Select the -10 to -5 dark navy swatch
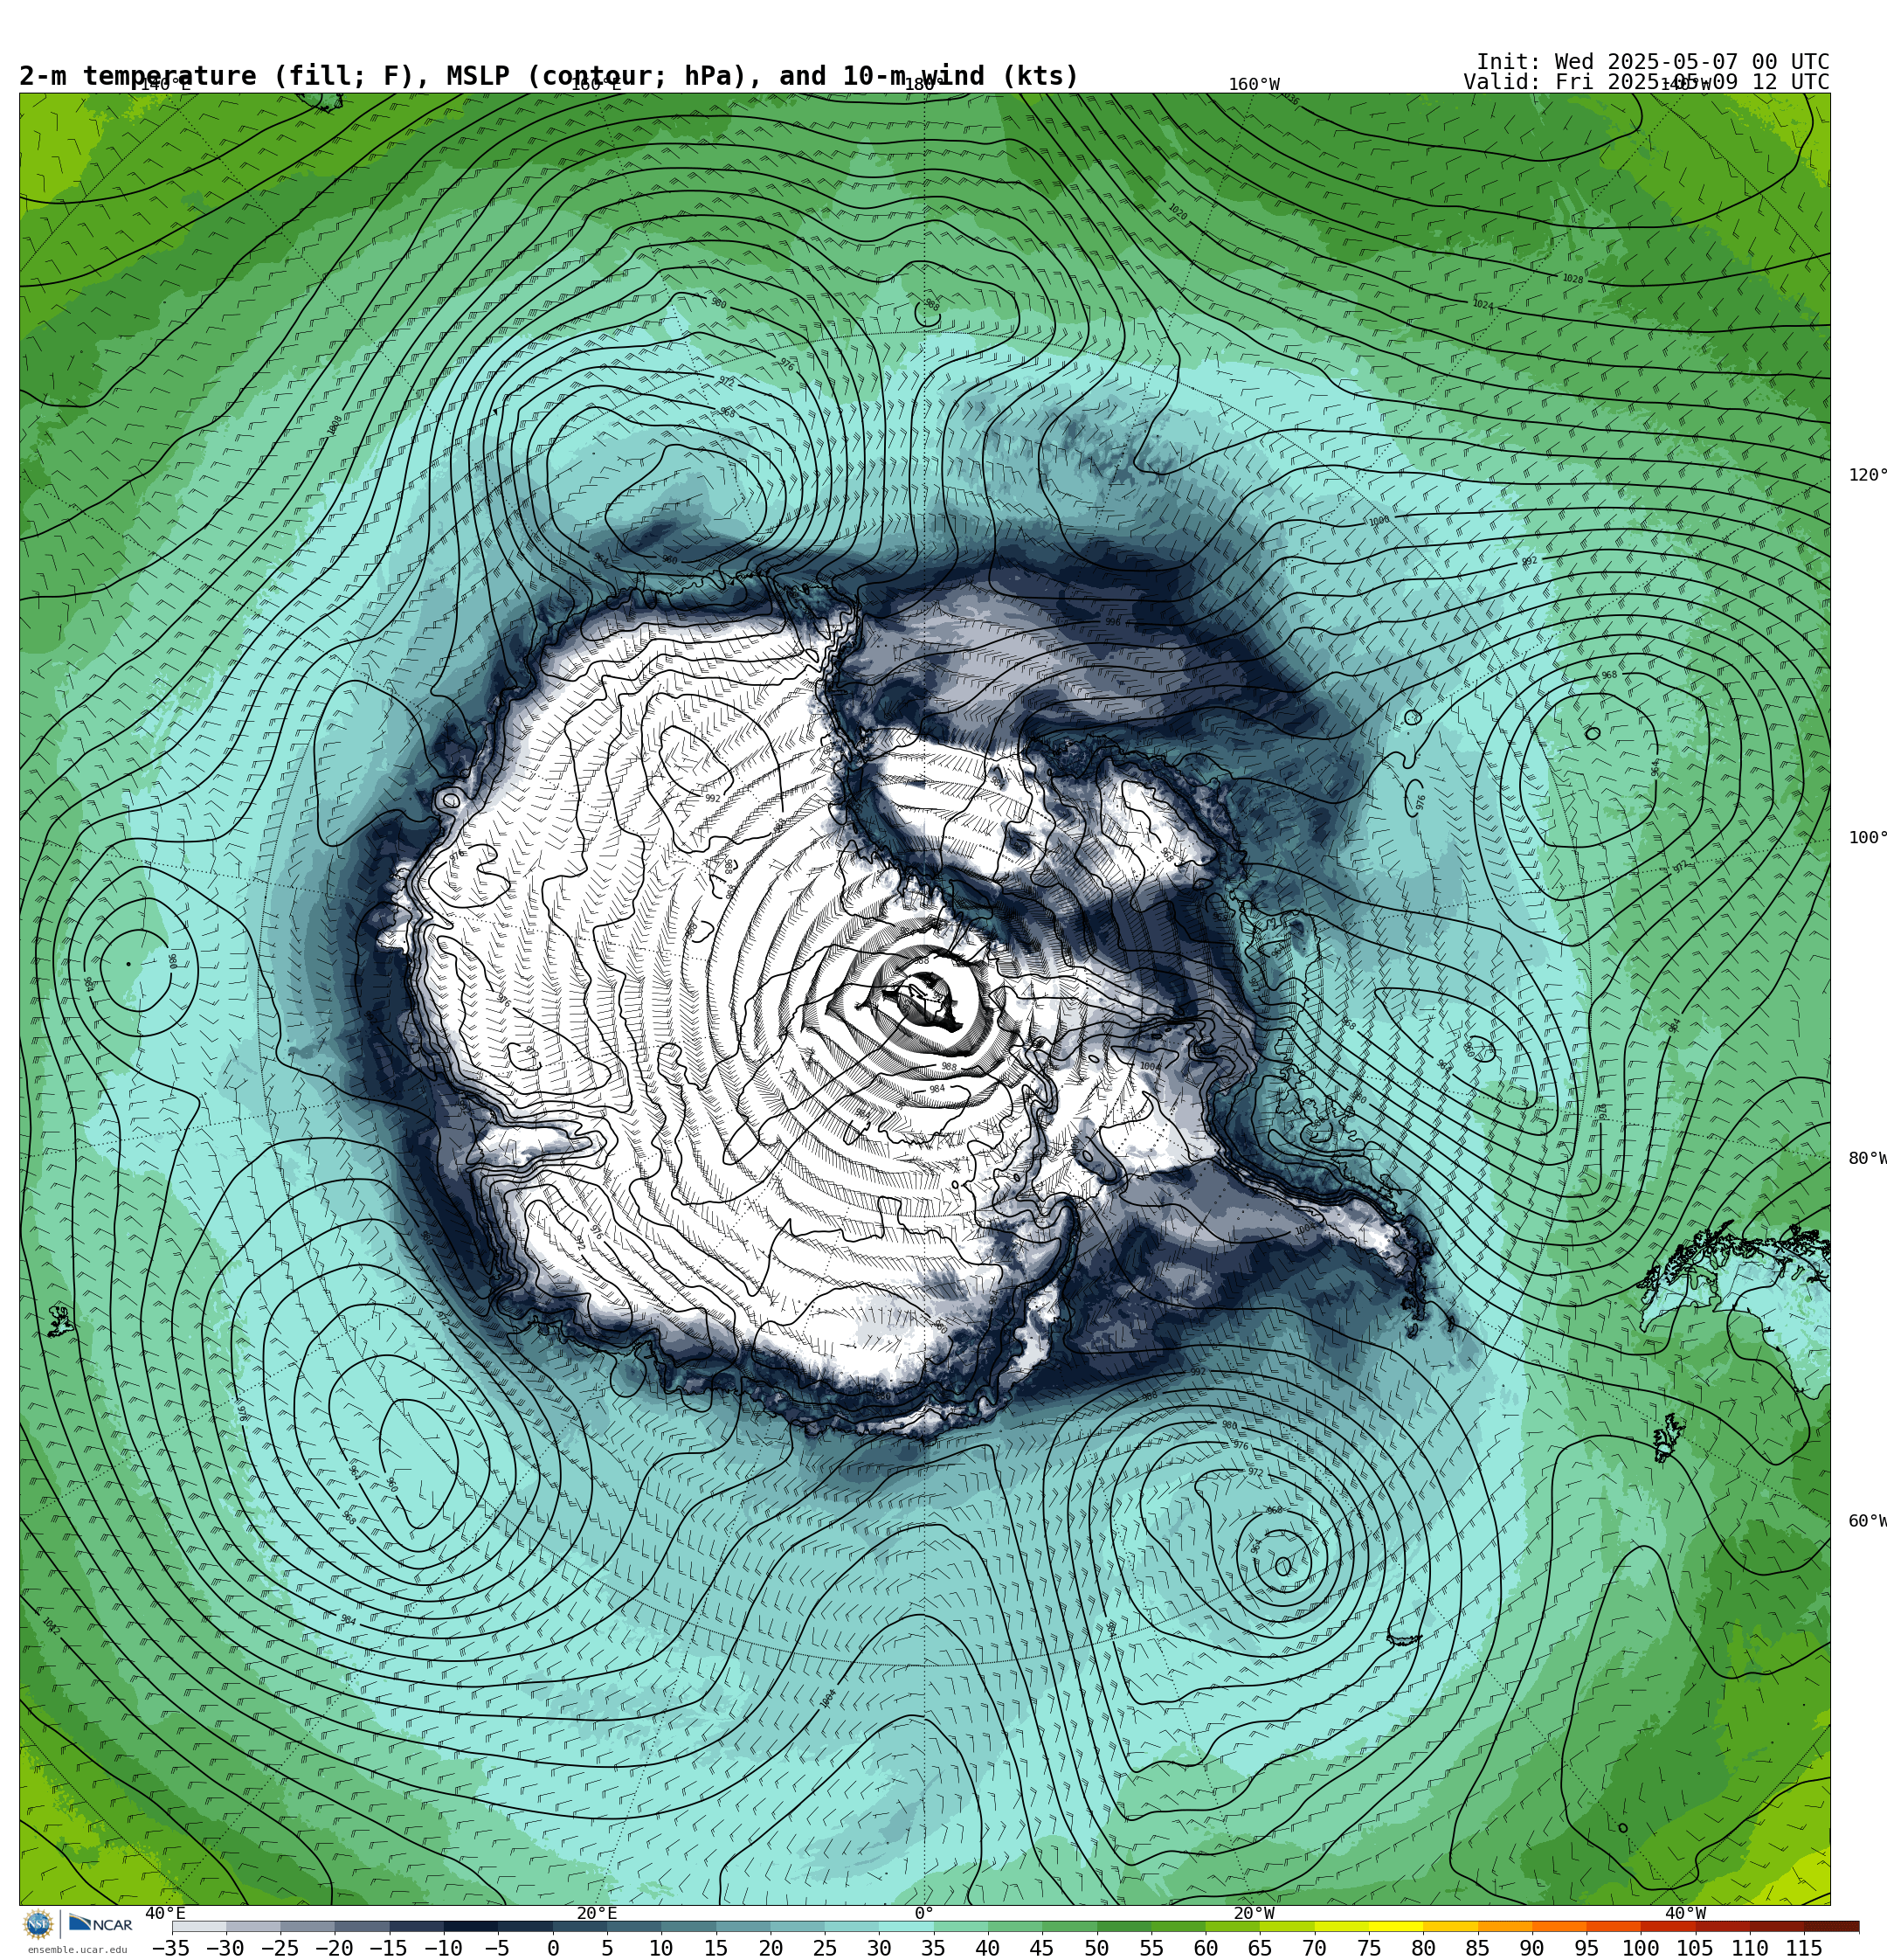This screenshot has height=1960, width=1887. (471, 1926)
